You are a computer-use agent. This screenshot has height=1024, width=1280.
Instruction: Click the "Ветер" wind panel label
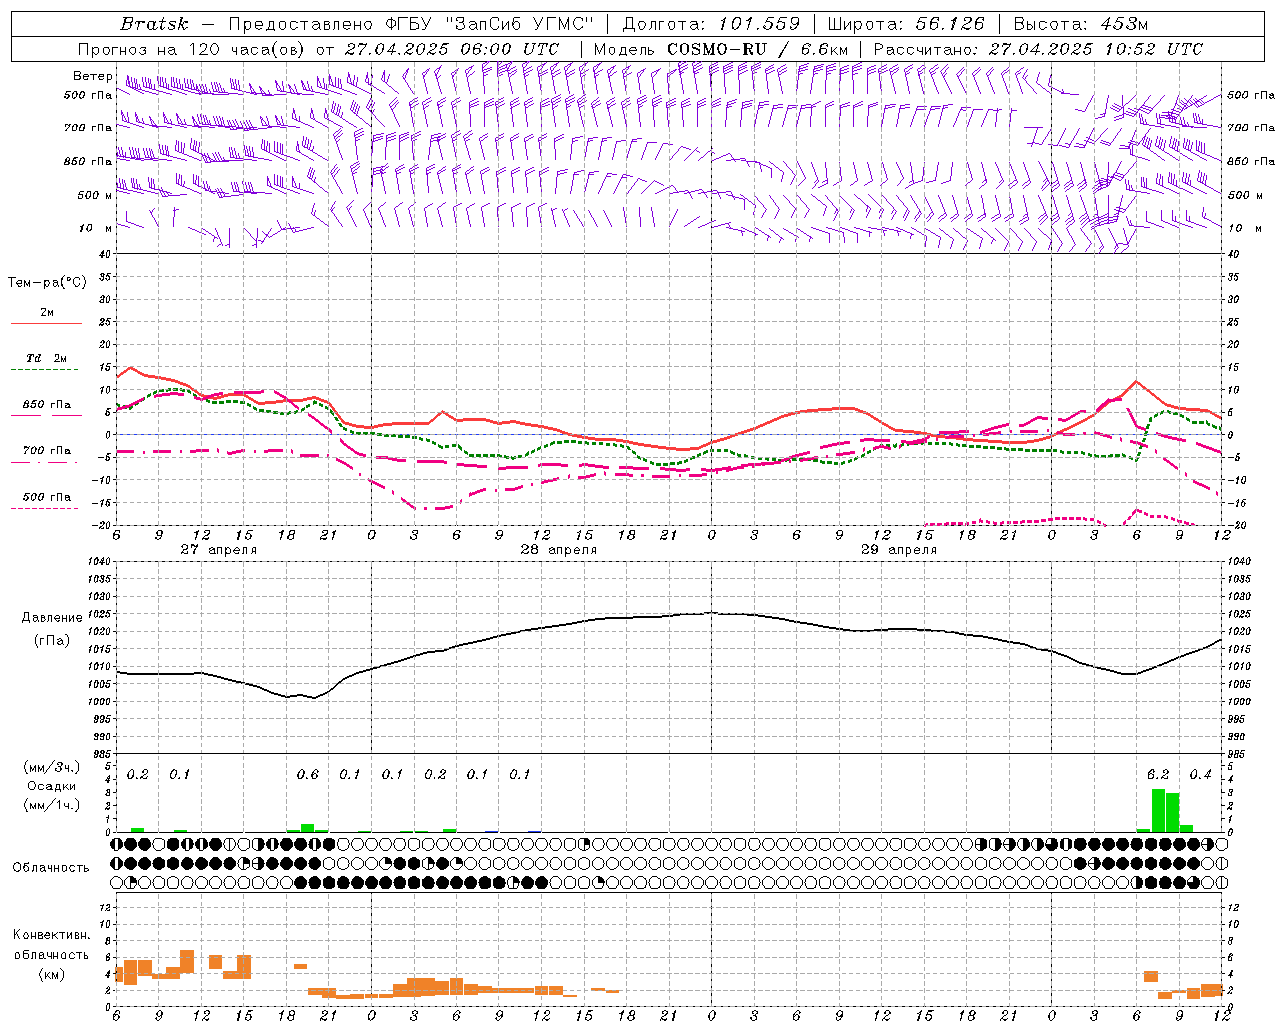point(92,76)
